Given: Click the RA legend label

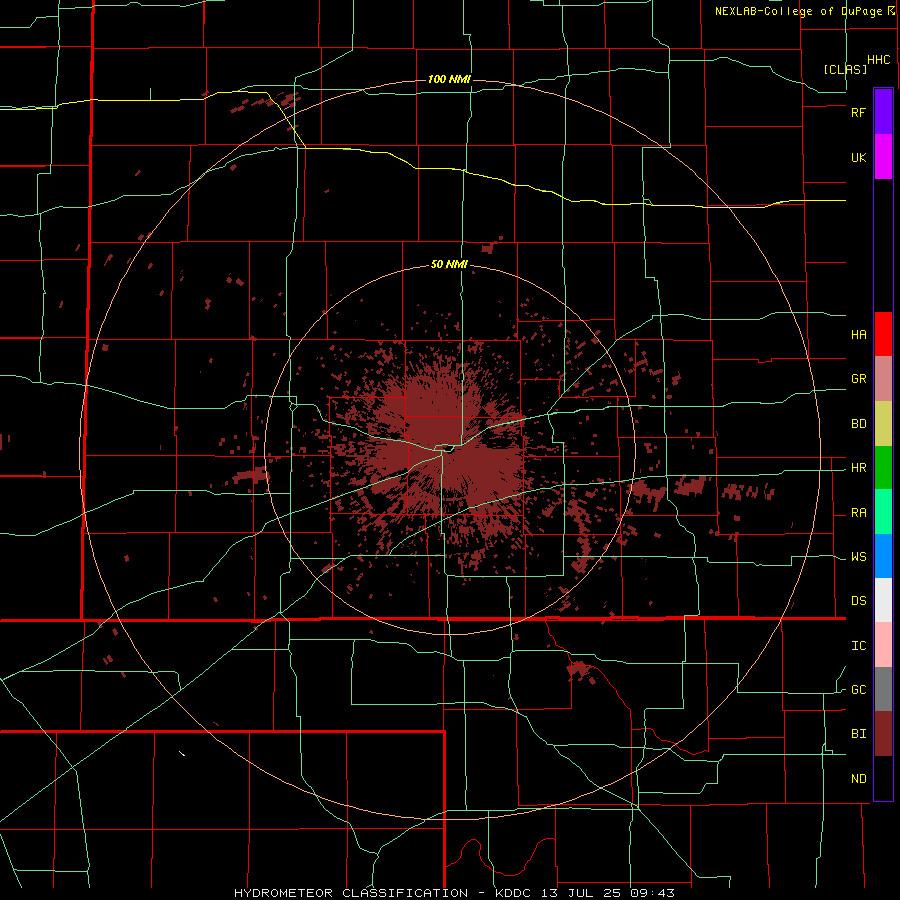Looking at the screenshot, I should 858,513.
